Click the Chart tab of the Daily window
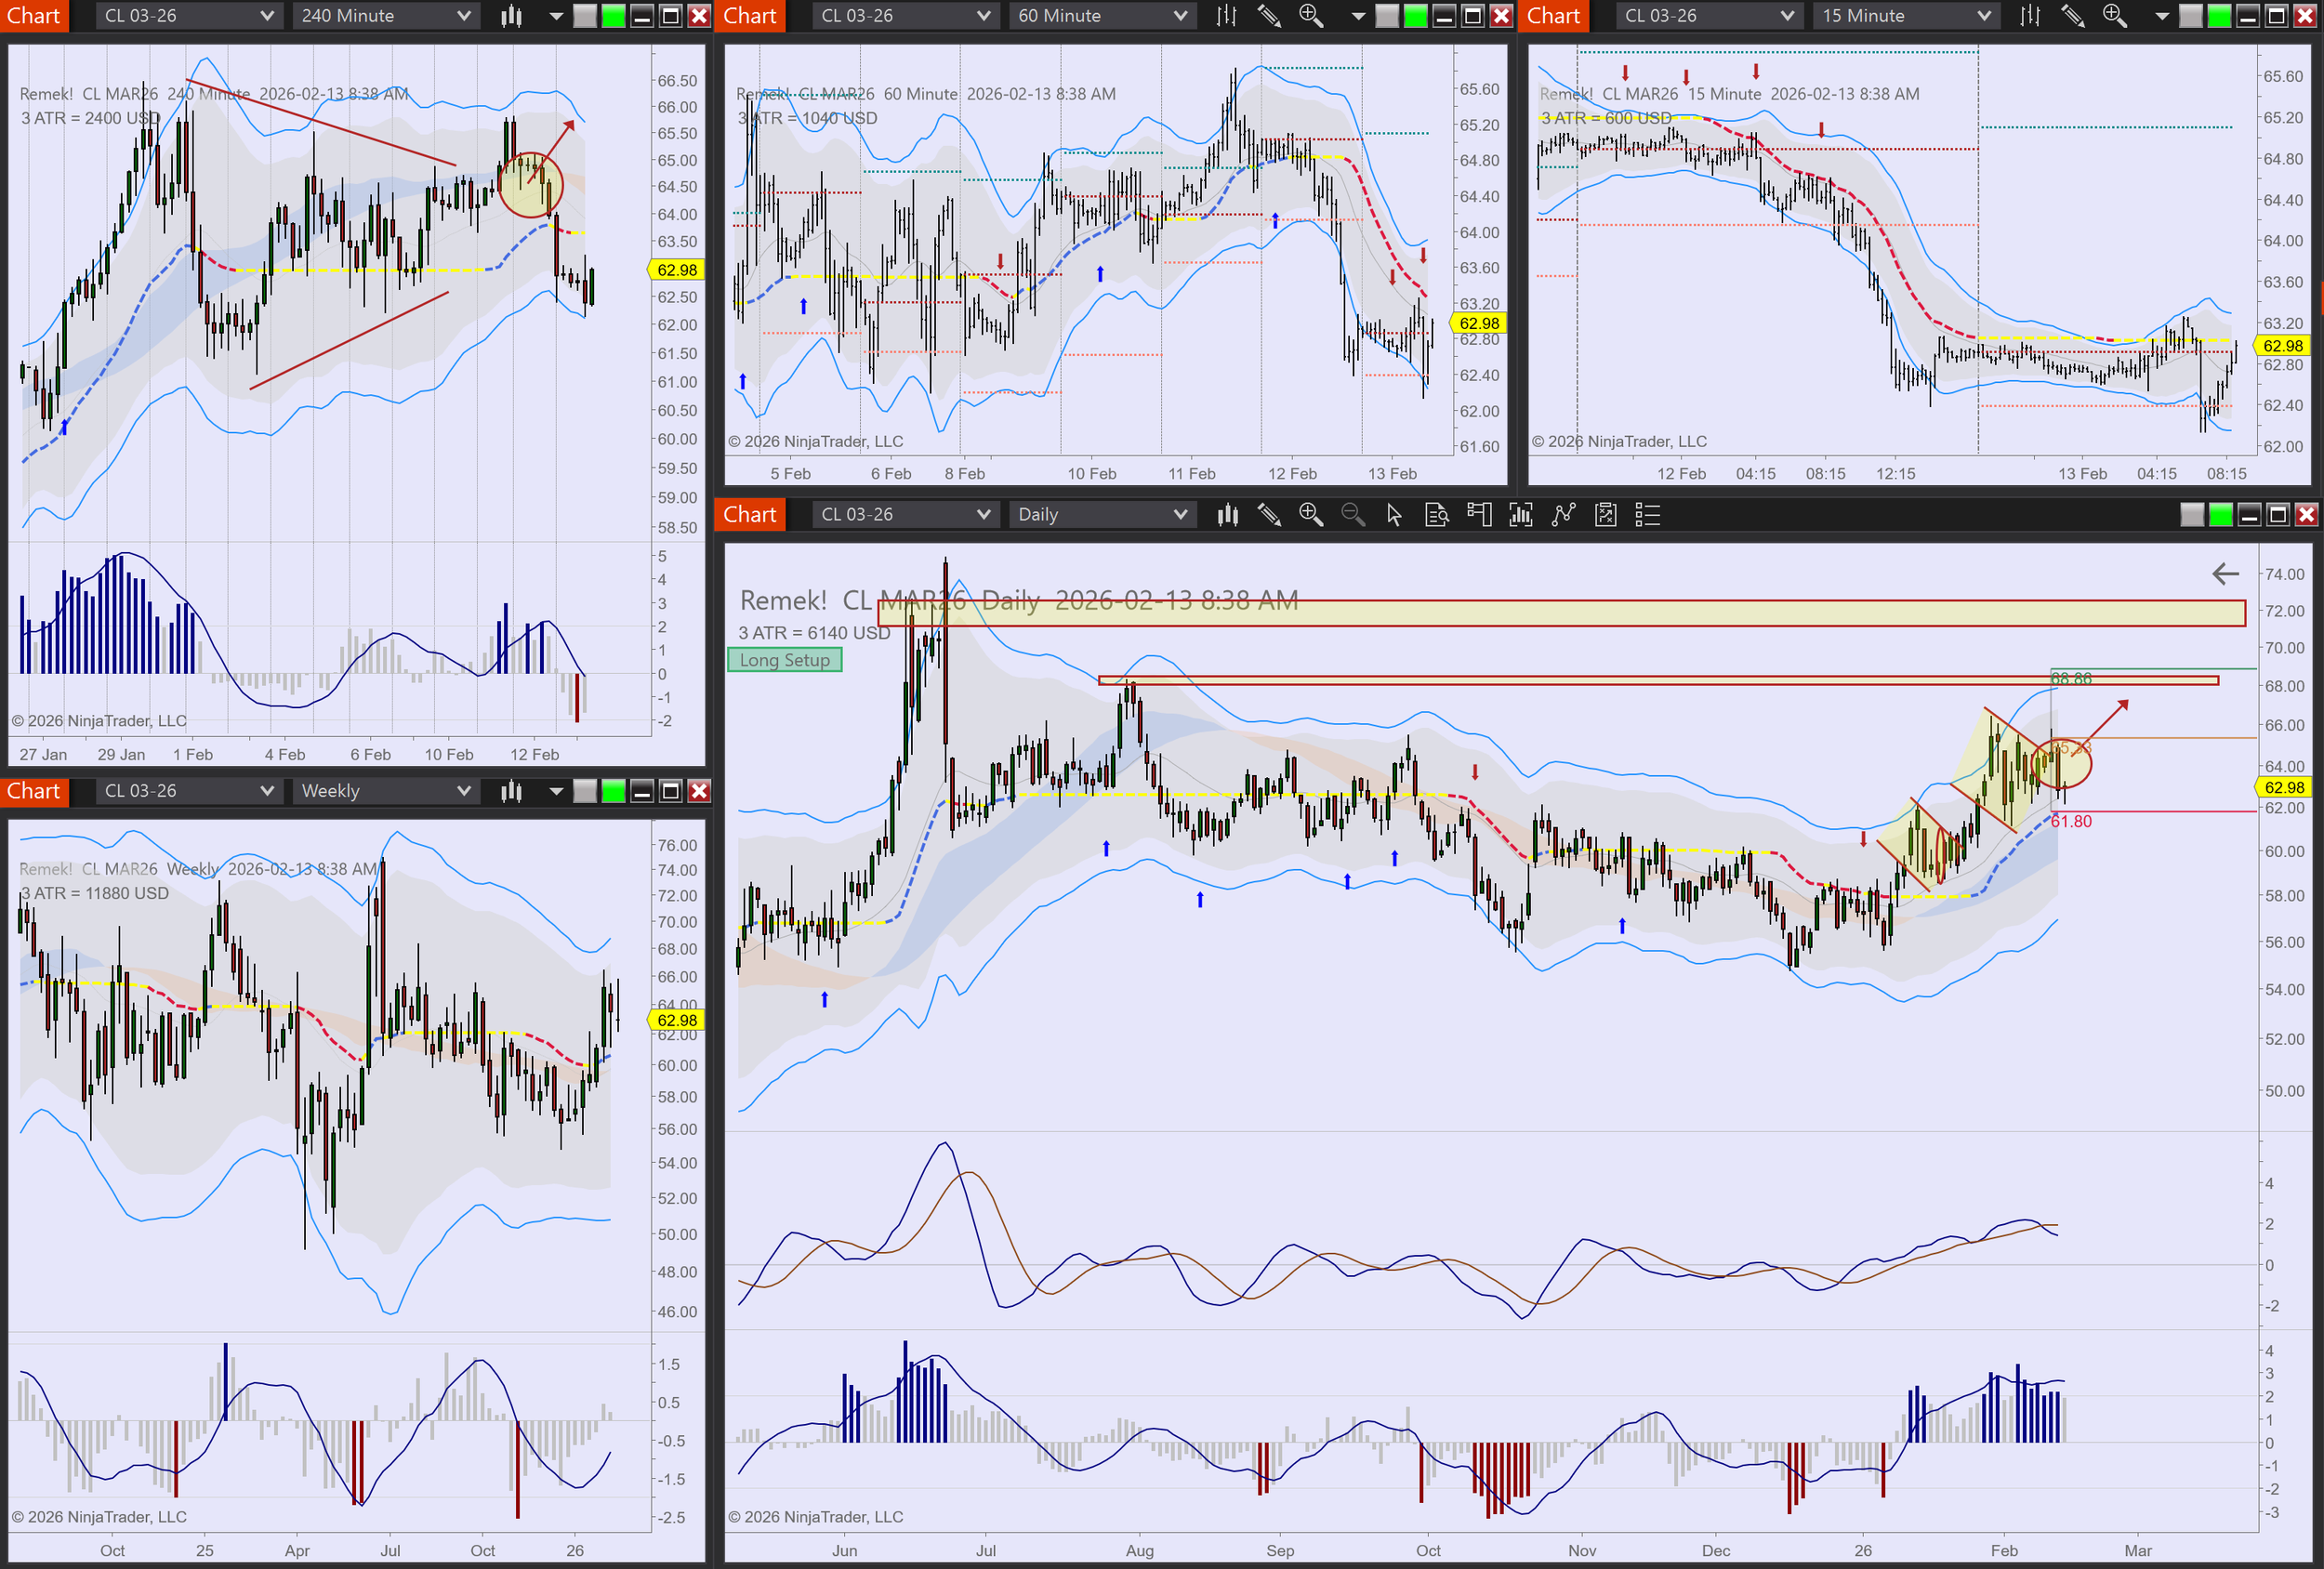This screenshot has width=2324, height=1569. [749, 515]
